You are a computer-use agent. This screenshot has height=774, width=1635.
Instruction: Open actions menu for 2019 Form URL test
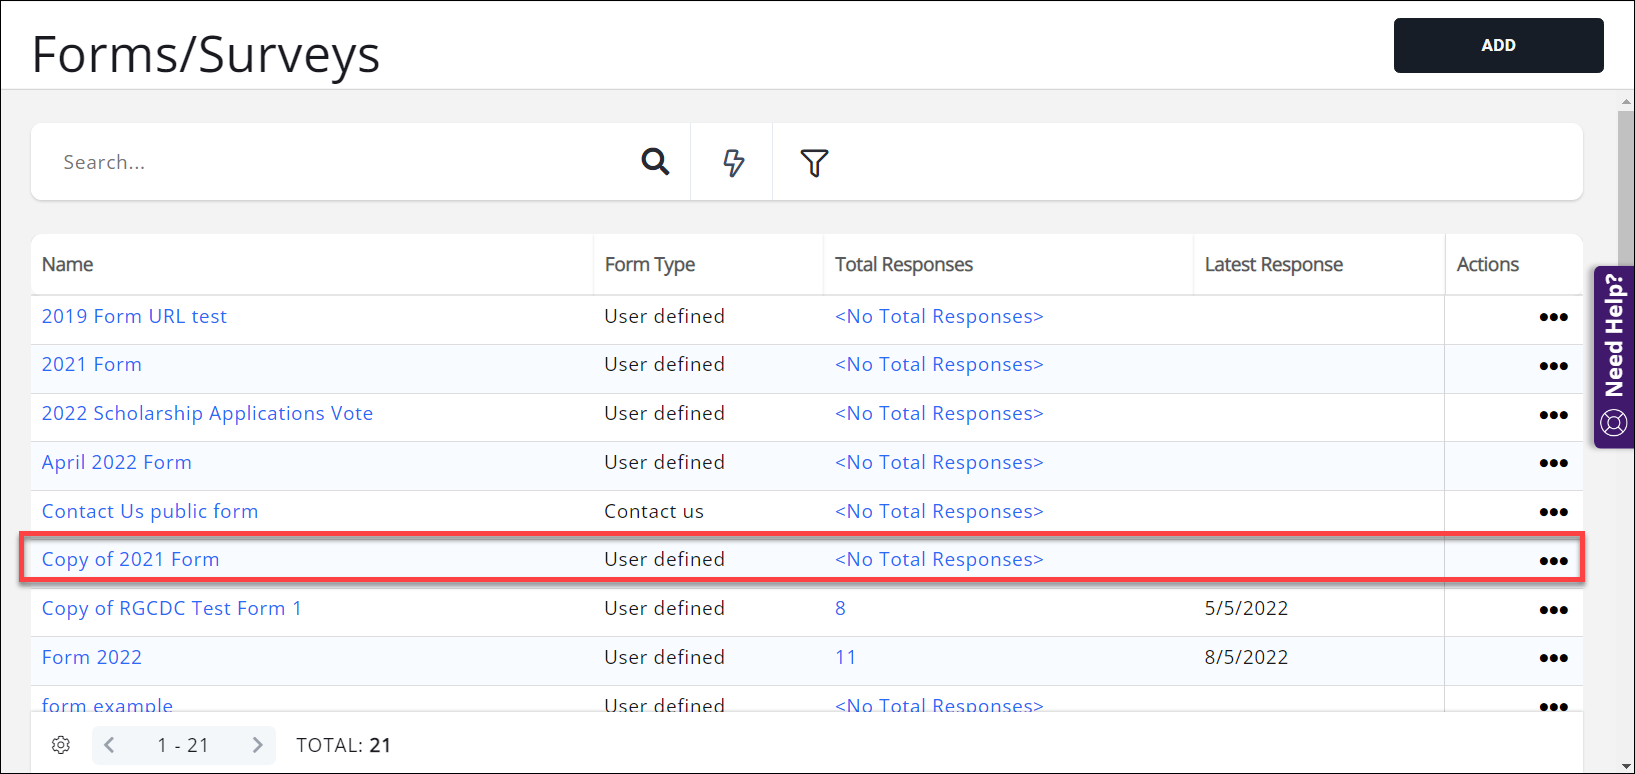1553,317
